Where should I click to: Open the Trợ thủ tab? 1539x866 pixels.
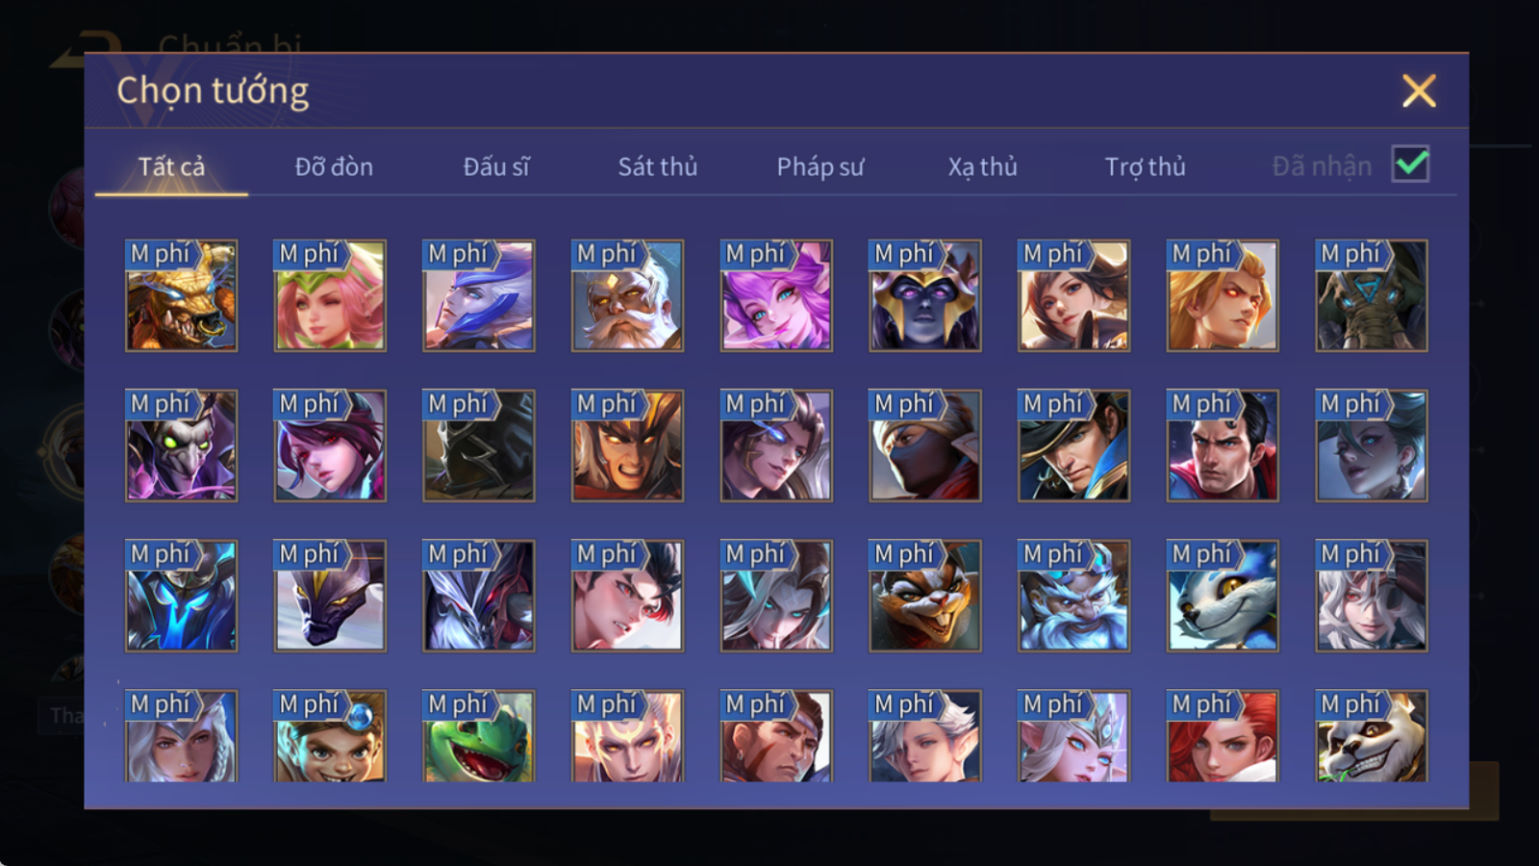click(x=1145, y=166)
